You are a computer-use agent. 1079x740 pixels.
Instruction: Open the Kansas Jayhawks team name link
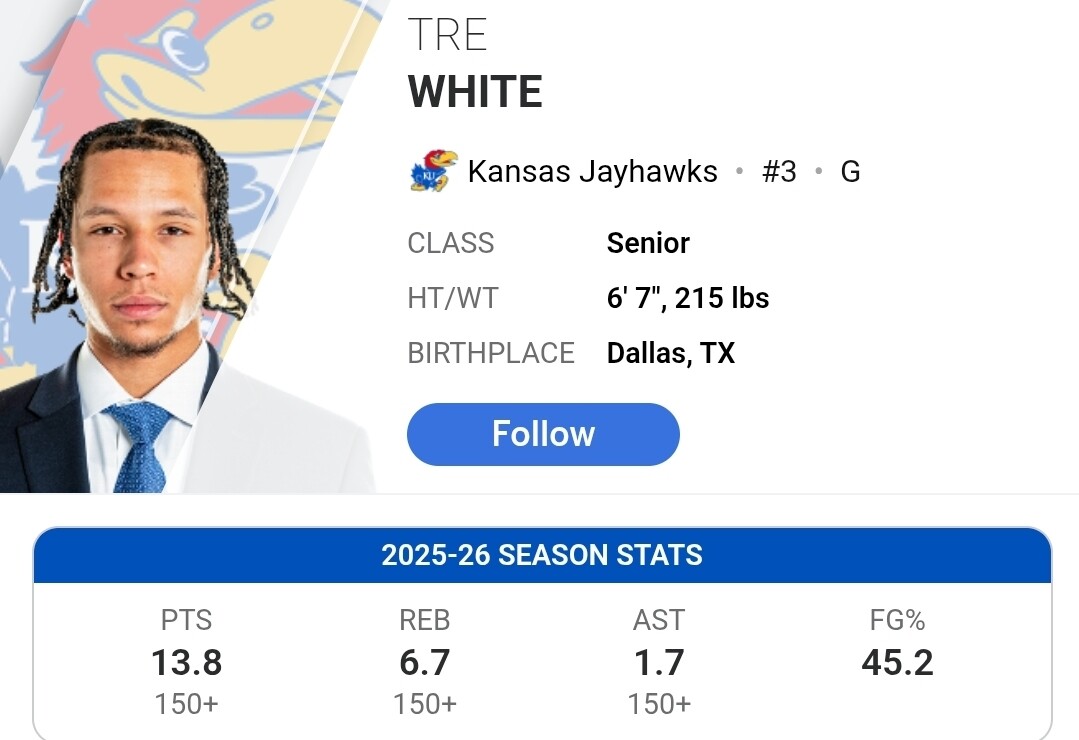pos(592,172)
